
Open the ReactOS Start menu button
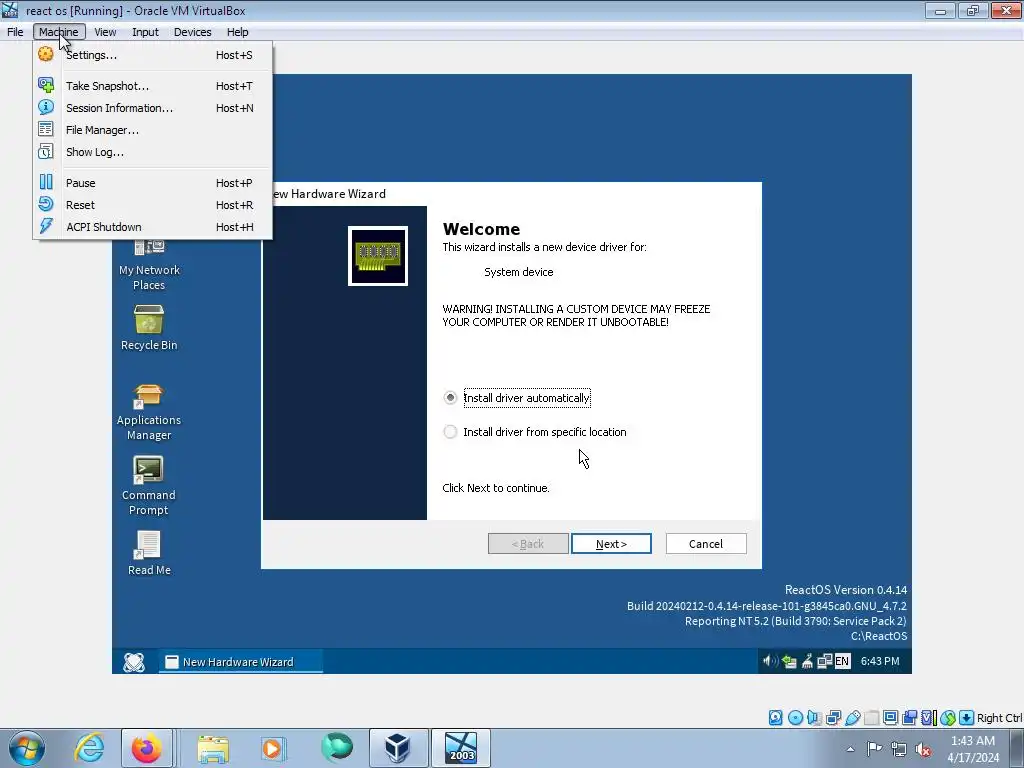(x=134, y=662)
